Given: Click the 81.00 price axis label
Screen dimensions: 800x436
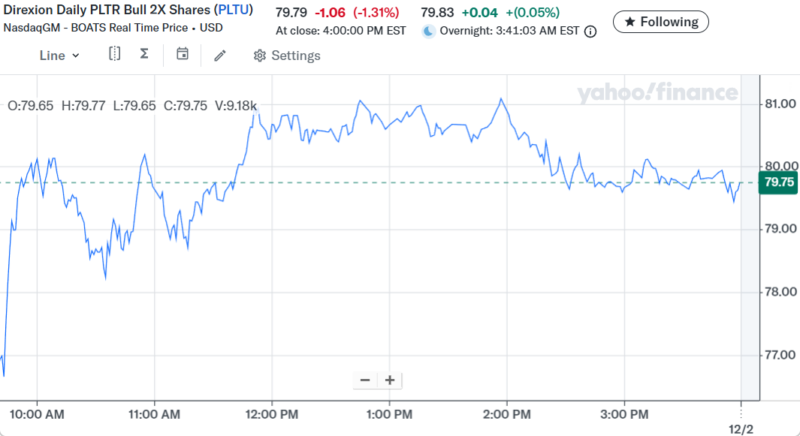Looking at the screenshot, I should coord(778,104).
